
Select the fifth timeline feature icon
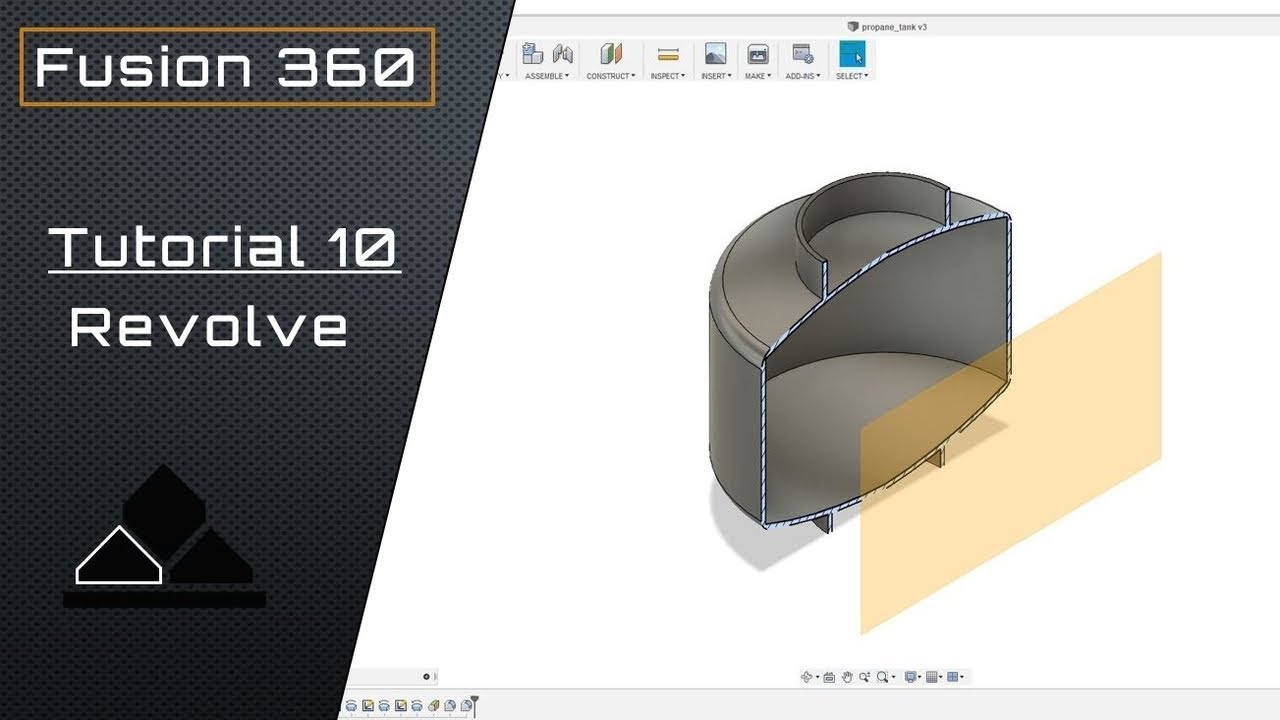coord(417,706)
